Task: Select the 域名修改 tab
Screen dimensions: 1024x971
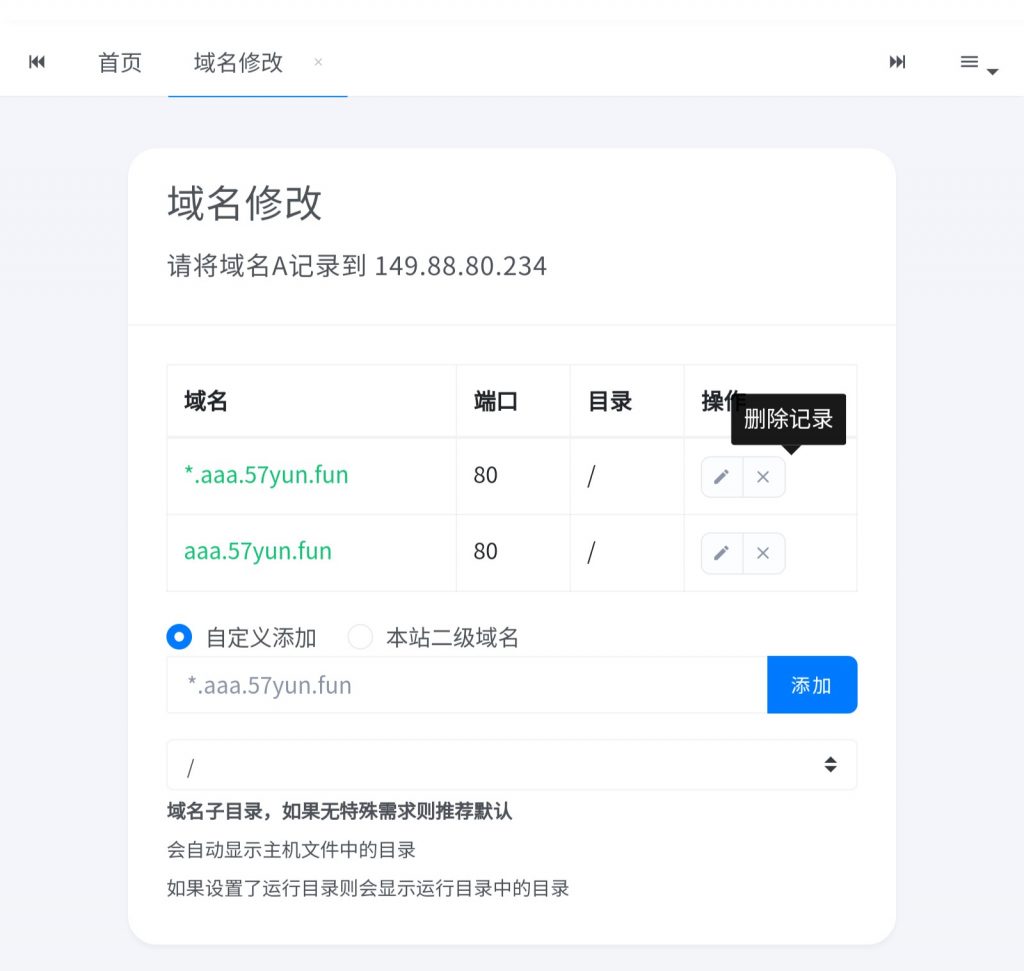Action: [239, 62]
